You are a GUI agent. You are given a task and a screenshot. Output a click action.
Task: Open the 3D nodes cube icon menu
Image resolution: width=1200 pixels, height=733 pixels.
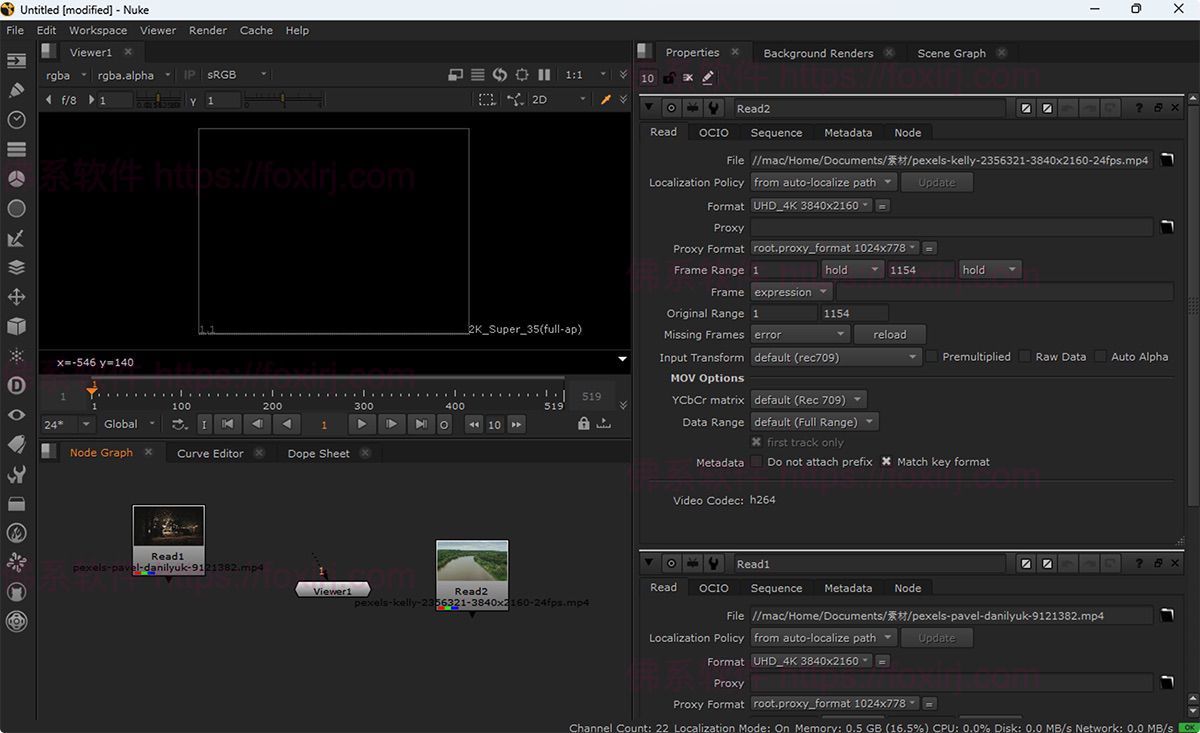16,326
